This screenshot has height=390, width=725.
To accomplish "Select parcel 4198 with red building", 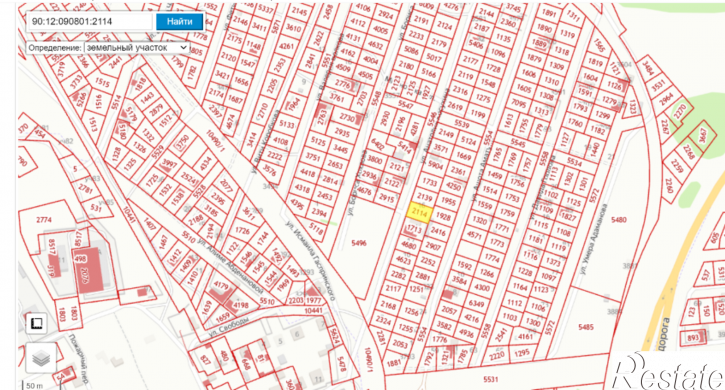I will click(x=240, y=305).
